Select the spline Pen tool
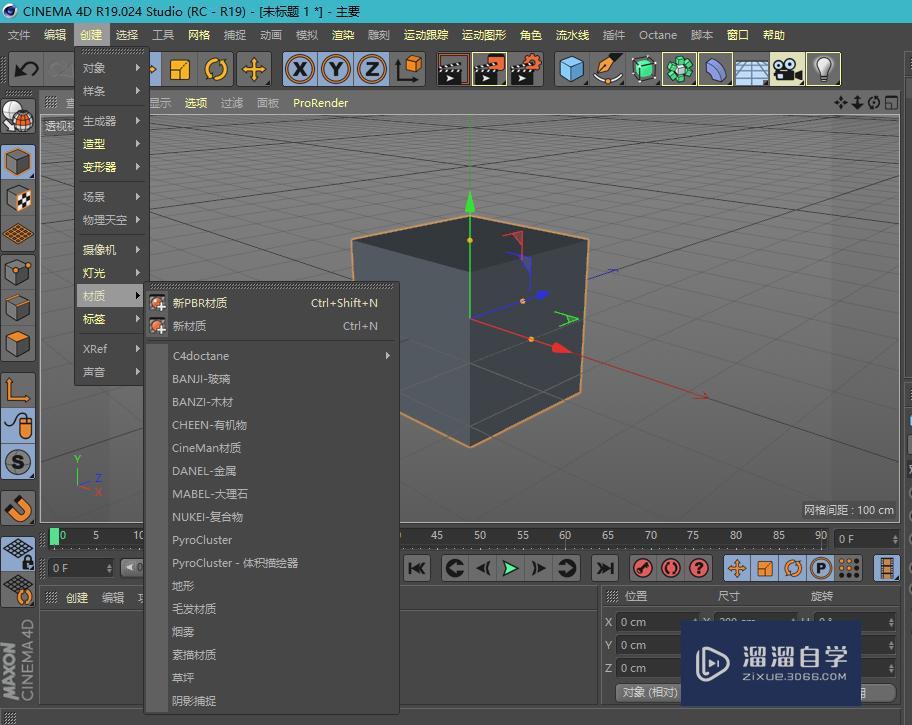 pos(608,69)
